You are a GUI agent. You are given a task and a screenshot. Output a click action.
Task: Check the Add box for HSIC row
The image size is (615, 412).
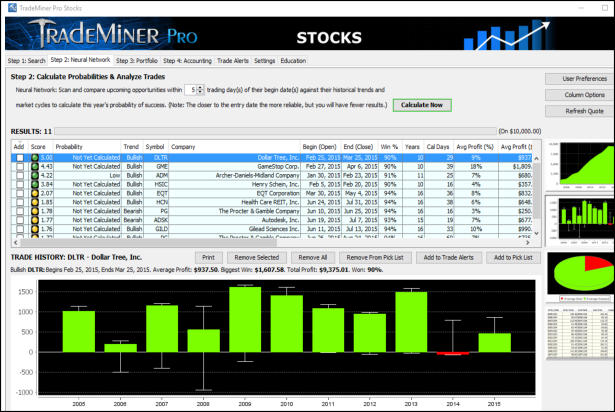tap(20, 184)
